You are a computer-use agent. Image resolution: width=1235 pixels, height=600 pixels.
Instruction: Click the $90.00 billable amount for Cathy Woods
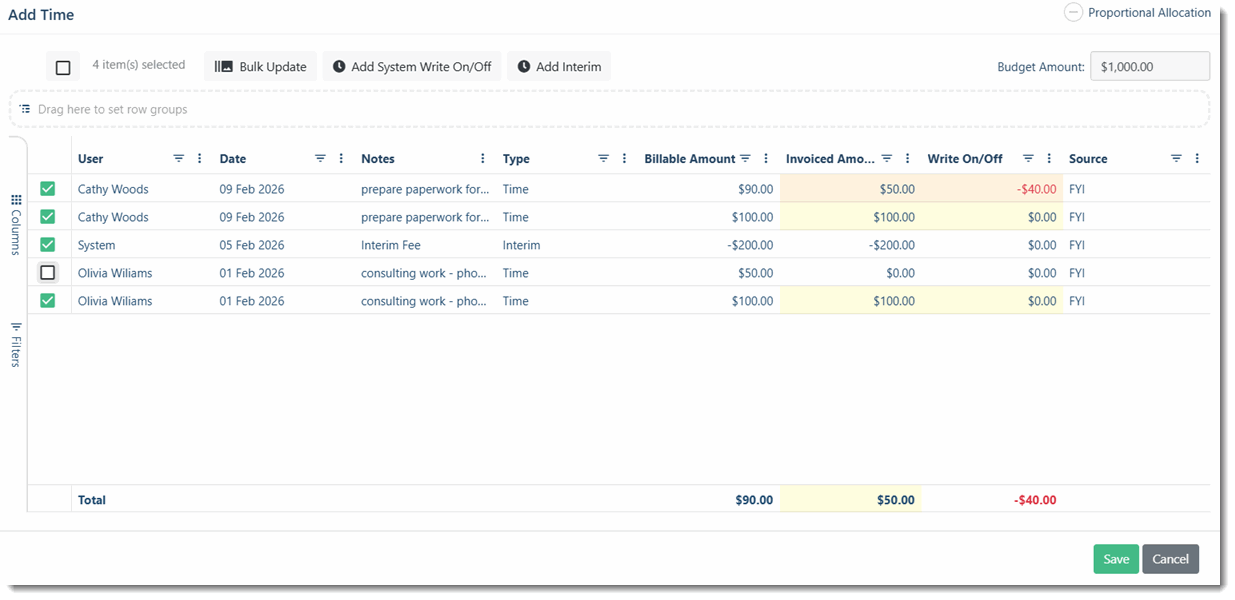(x=709, y=189)
